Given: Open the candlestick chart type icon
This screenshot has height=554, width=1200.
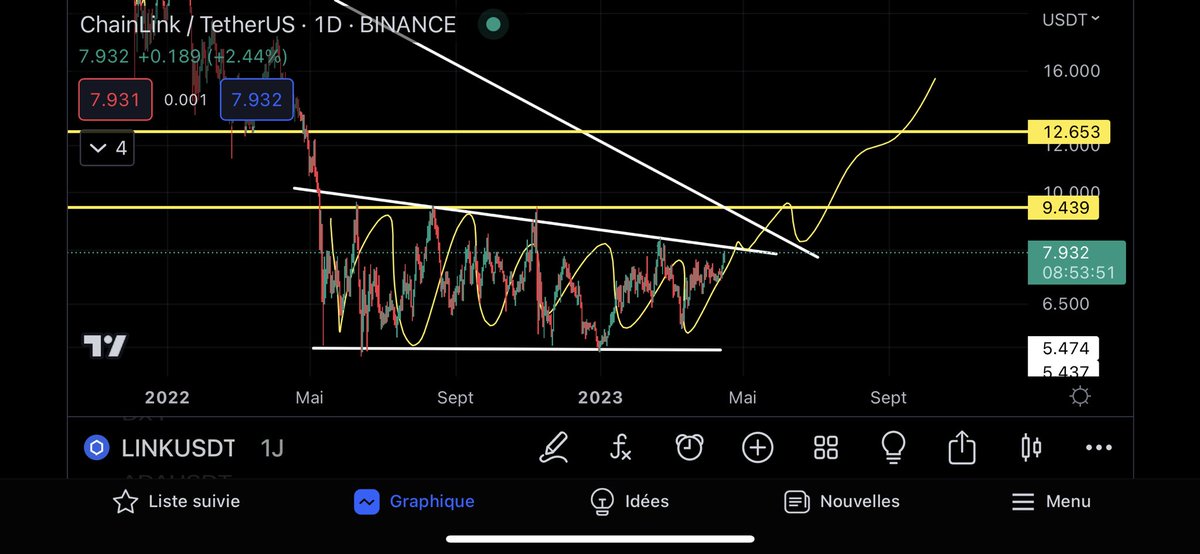Looking at the screenshot, I should [1031, 447].
